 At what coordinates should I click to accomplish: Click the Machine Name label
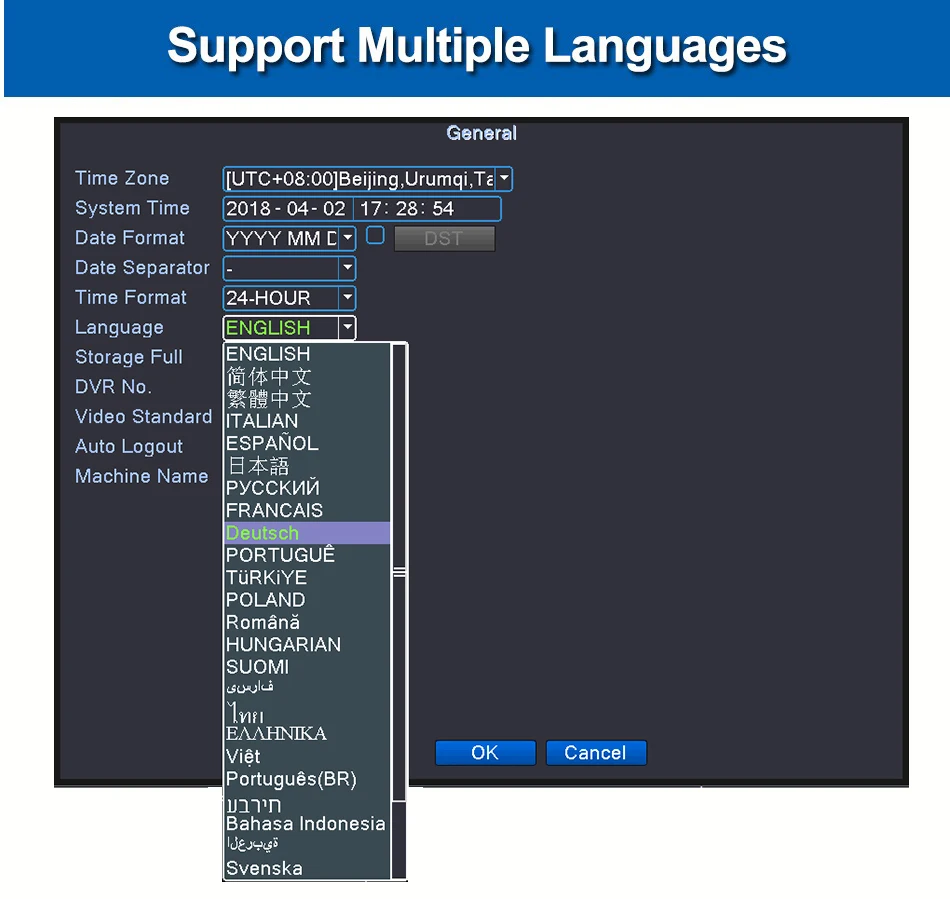(141, 476)
